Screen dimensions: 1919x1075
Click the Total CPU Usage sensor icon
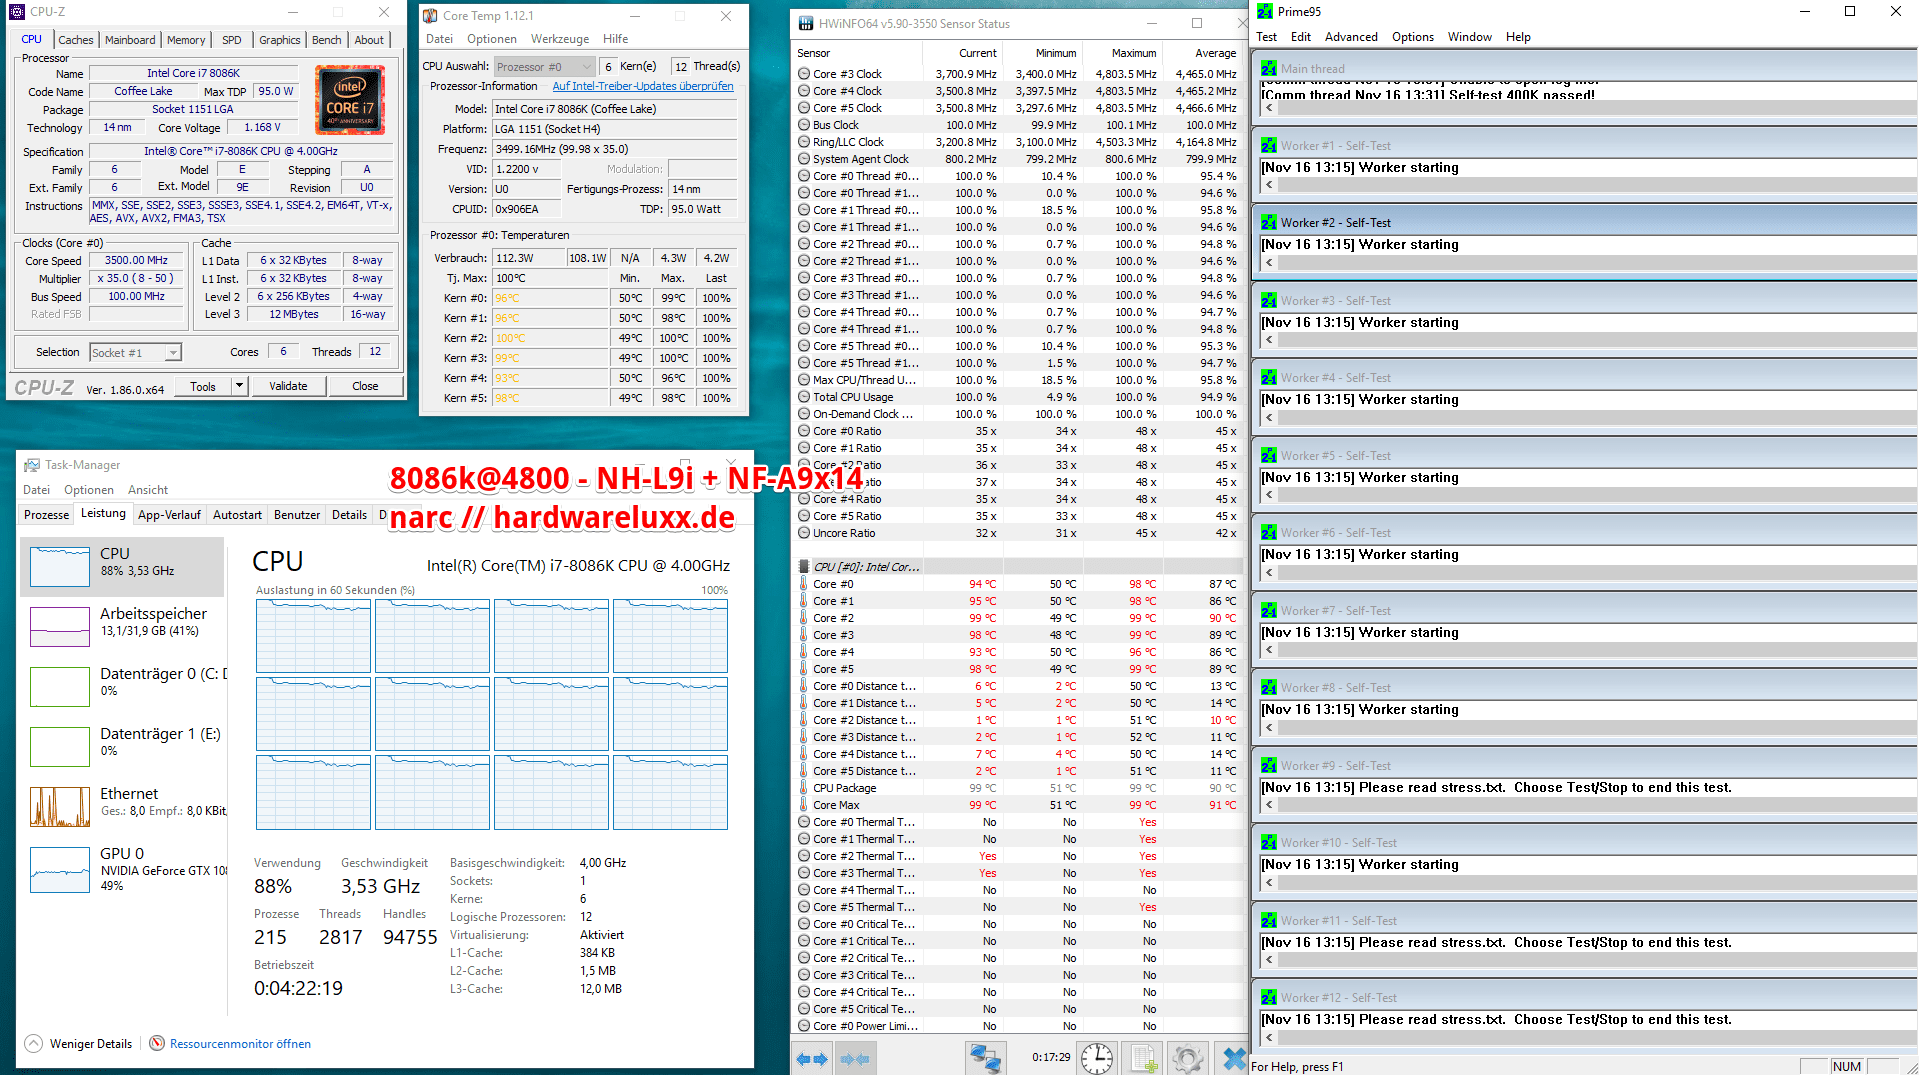[x=804, y=397]
